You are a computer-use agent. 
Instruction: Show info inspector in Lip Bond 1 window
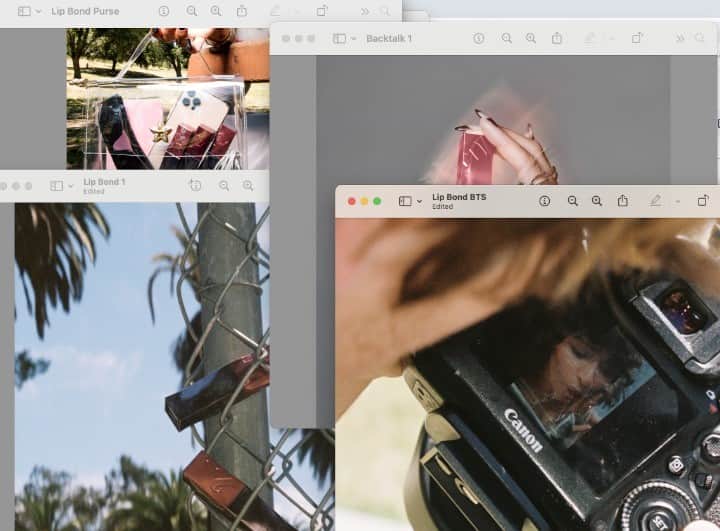[x=196, y=186]
